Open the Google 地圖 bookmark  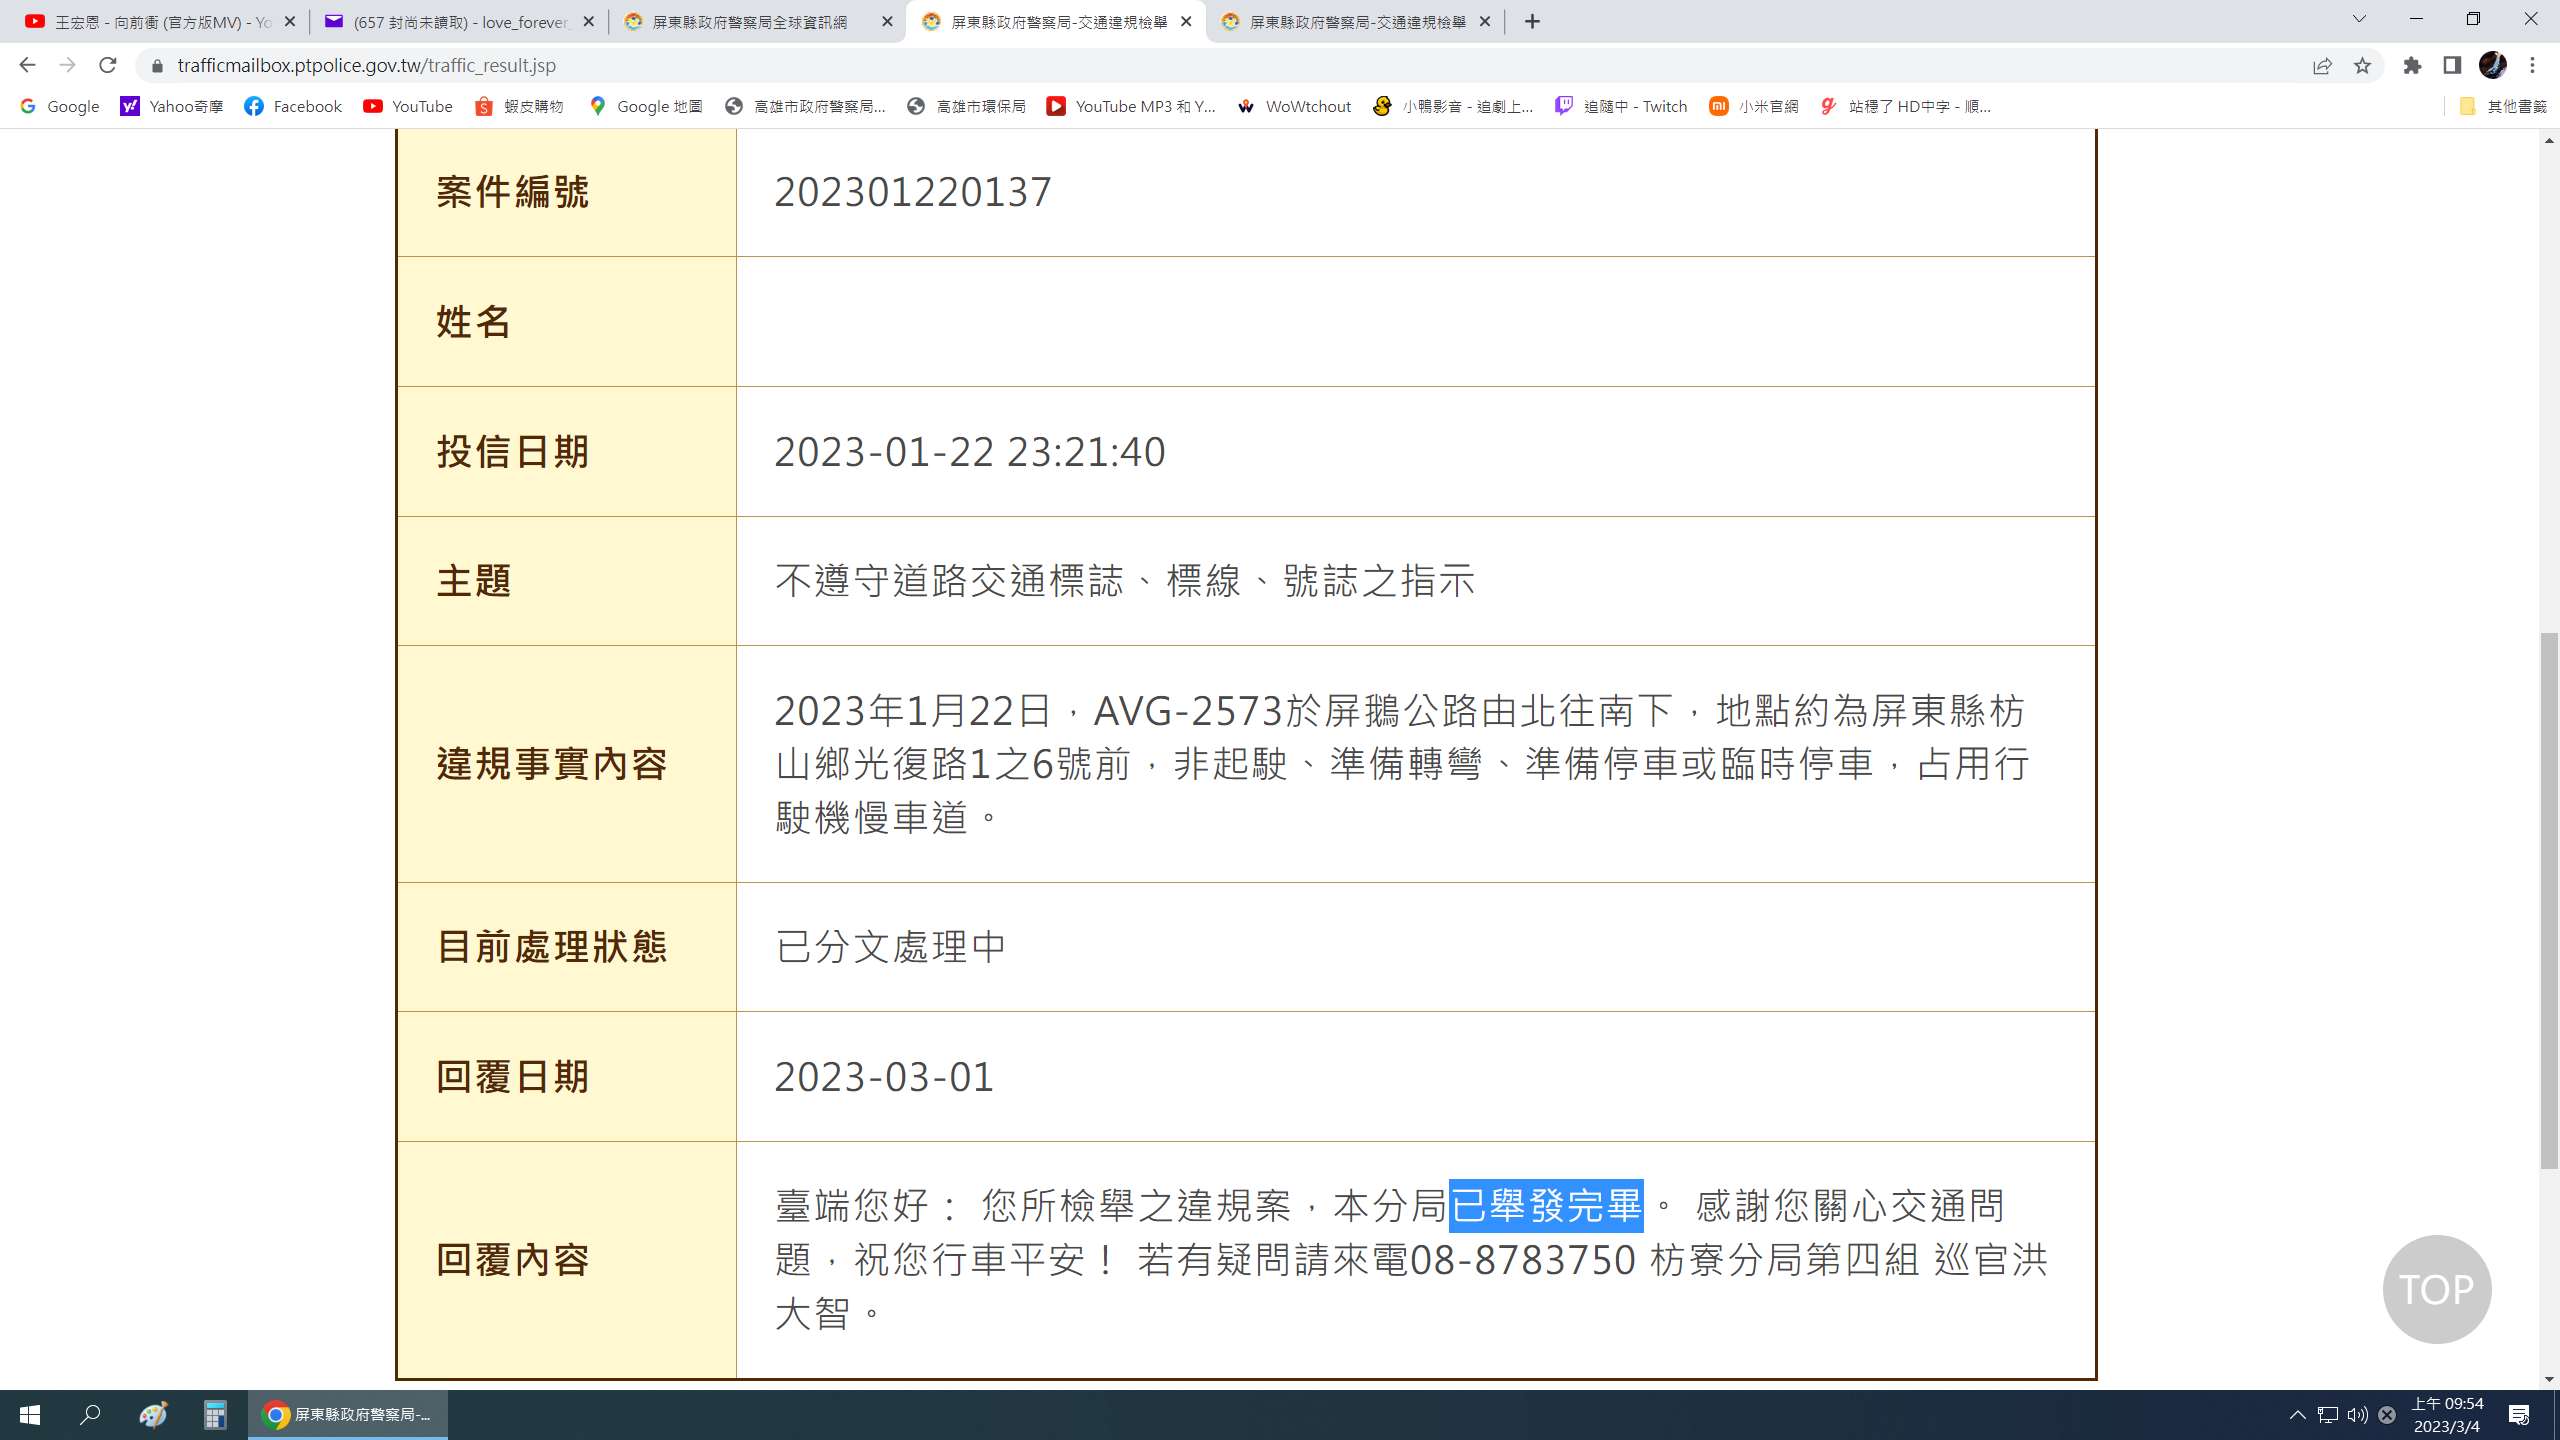645,106
